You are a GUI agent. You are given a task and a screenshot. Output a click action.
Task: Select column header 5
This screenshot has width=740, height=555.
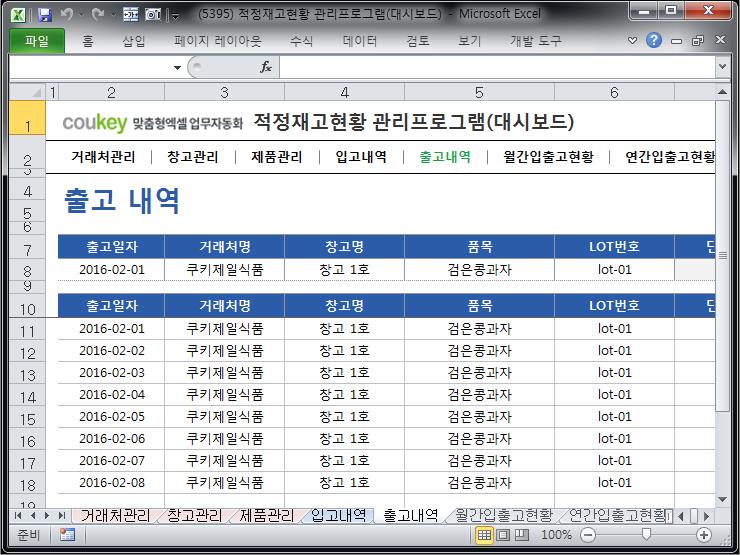pos(479,92)
